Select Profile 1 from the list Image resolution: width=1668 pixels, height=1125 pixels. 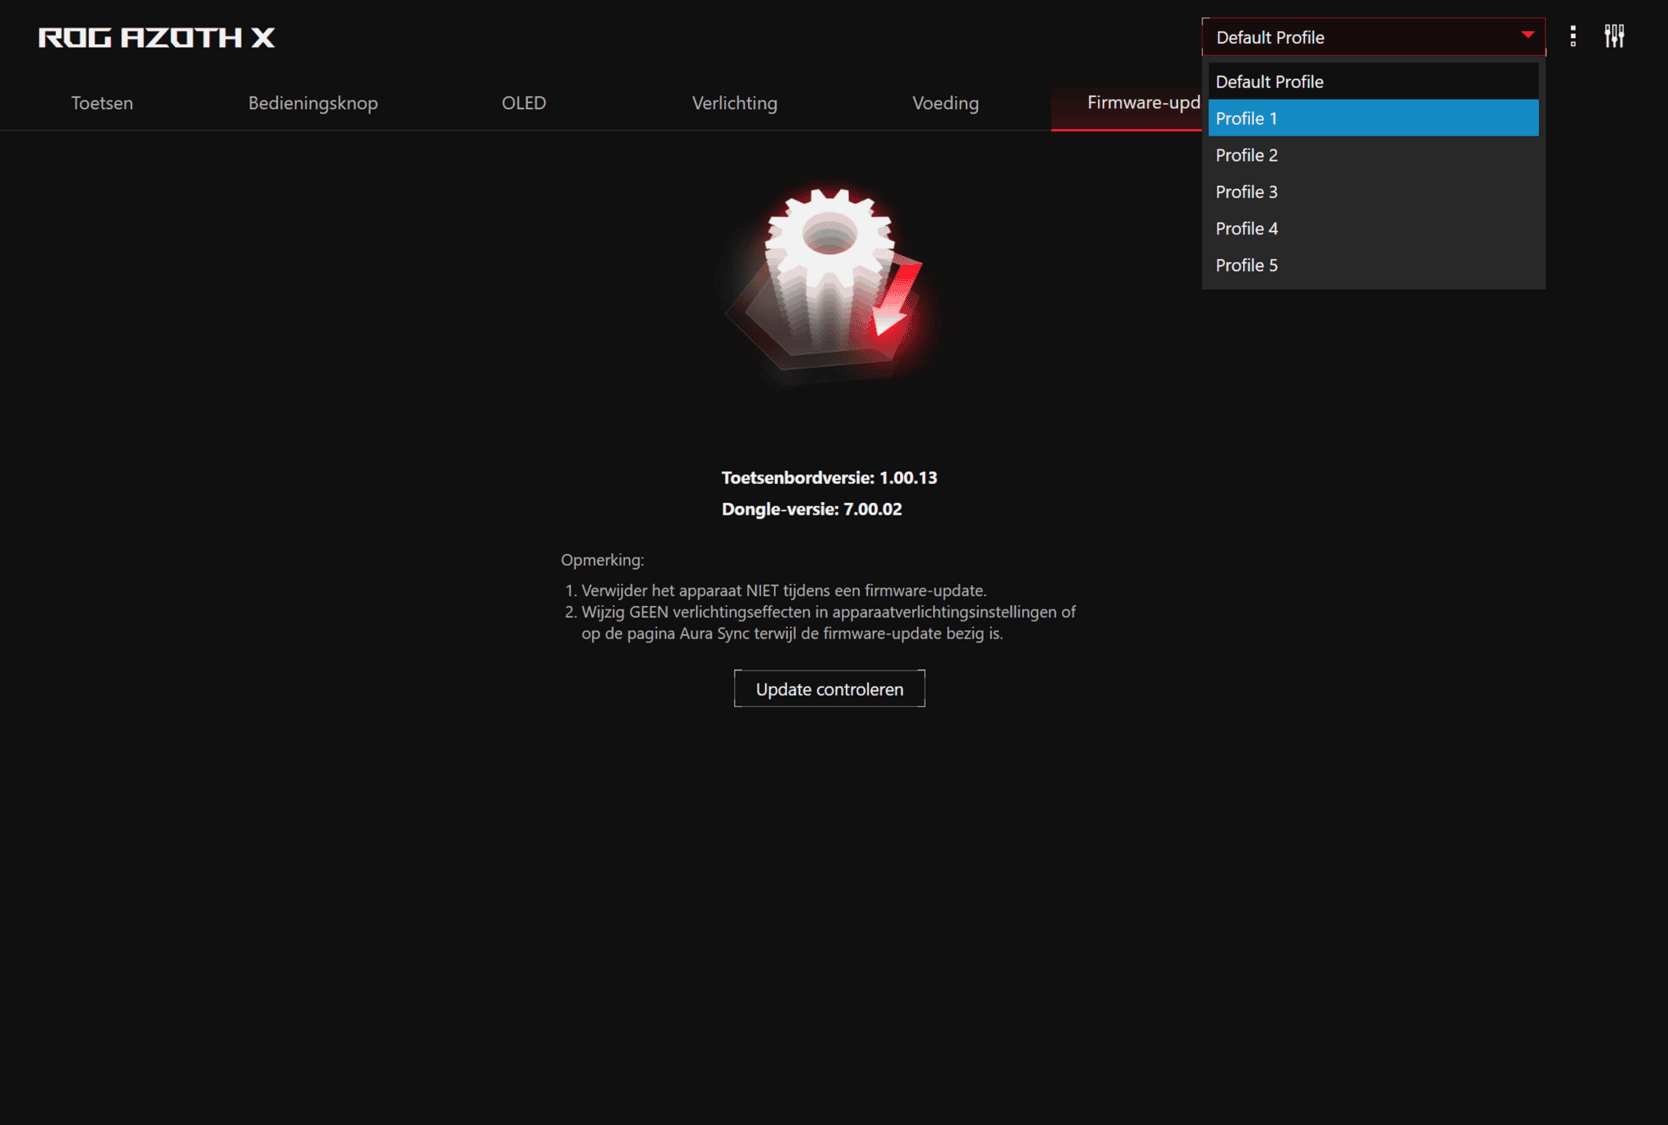[x=1373, y=118]
